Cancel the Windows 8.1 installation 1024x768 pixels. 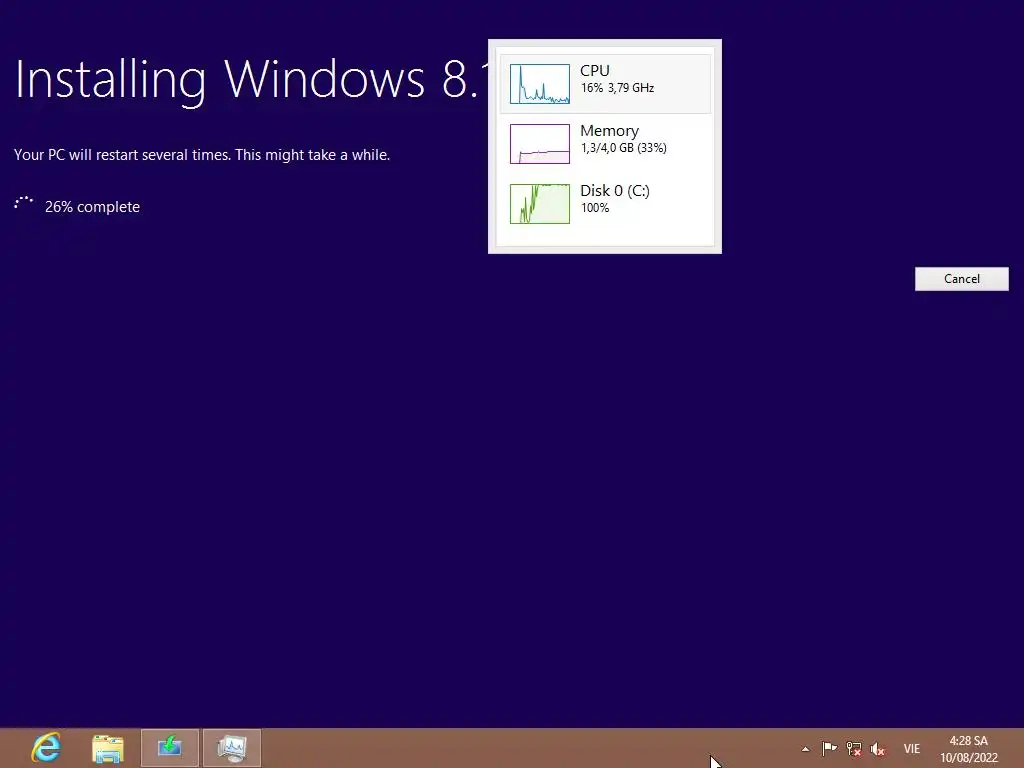[961, 279]
